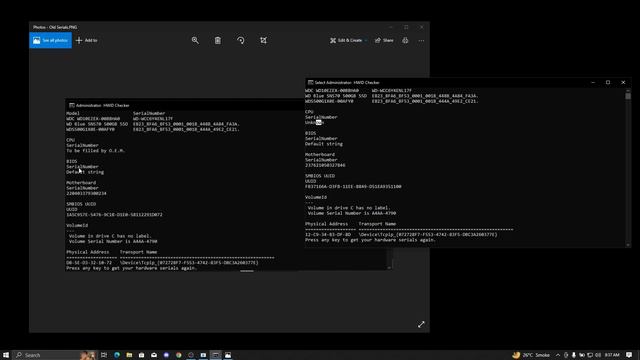The height and width of the screenshot is (360, 640).
Task: Click HWID Checker window vertical scrollbar thumb
Action: [x=628, y=96]
